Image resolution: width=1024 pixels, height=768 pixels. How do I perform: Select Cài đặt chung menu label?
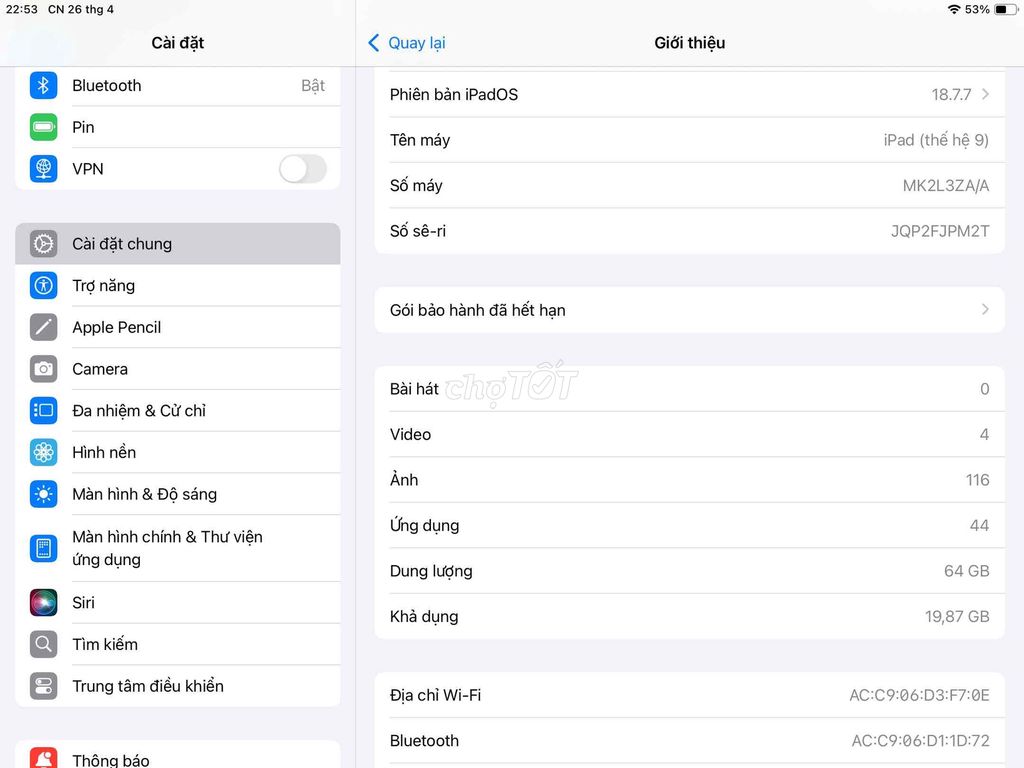(x=122, y=244)
